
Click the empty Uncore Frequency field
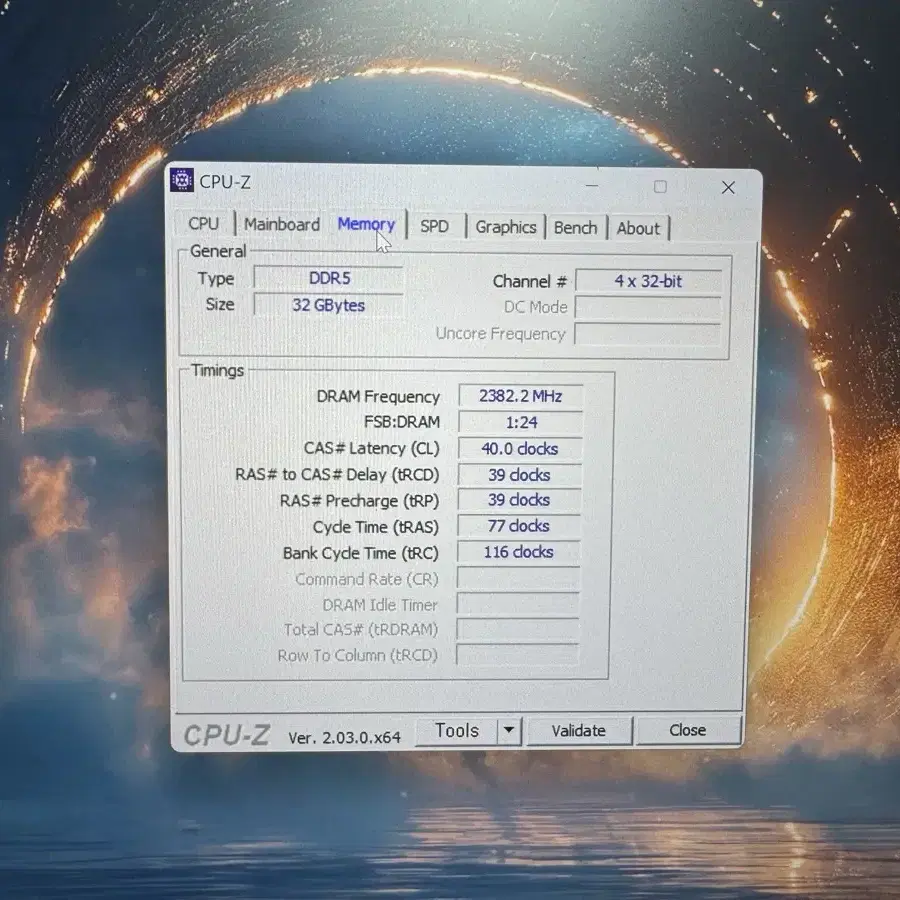647,334
